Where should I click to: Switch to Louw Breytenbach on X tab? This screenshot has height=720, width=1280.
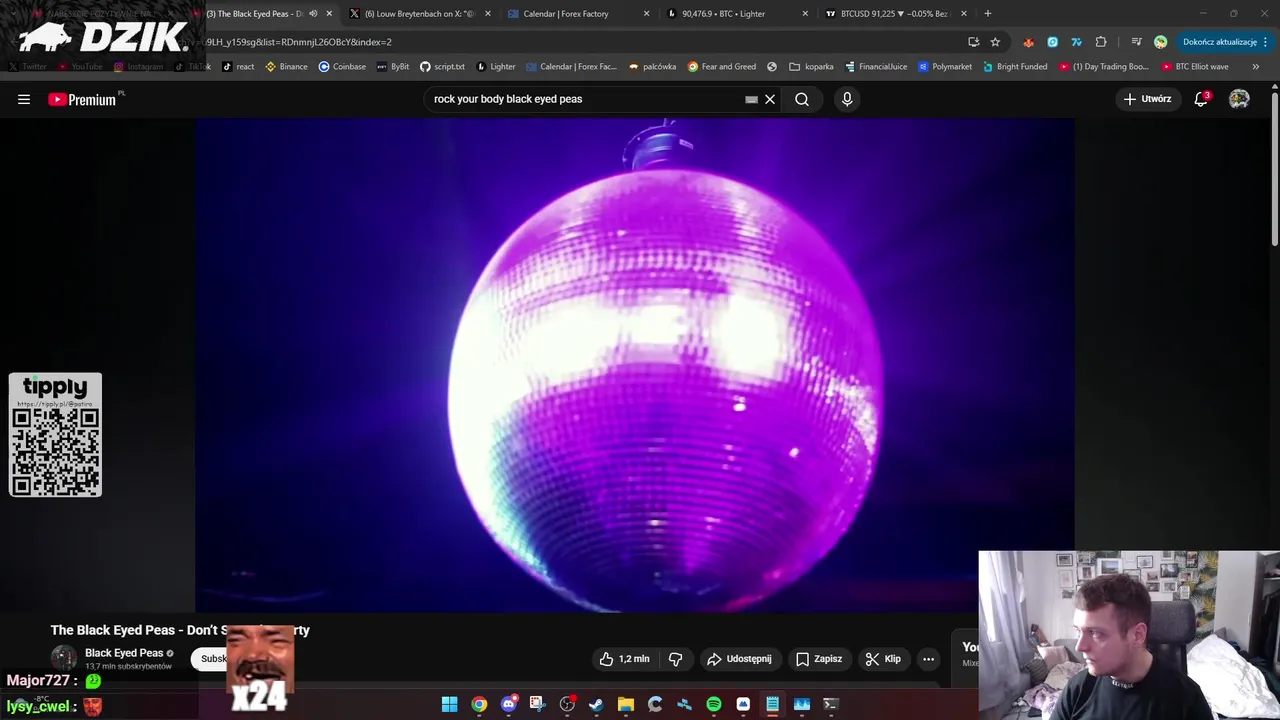(x=418, y=14)
